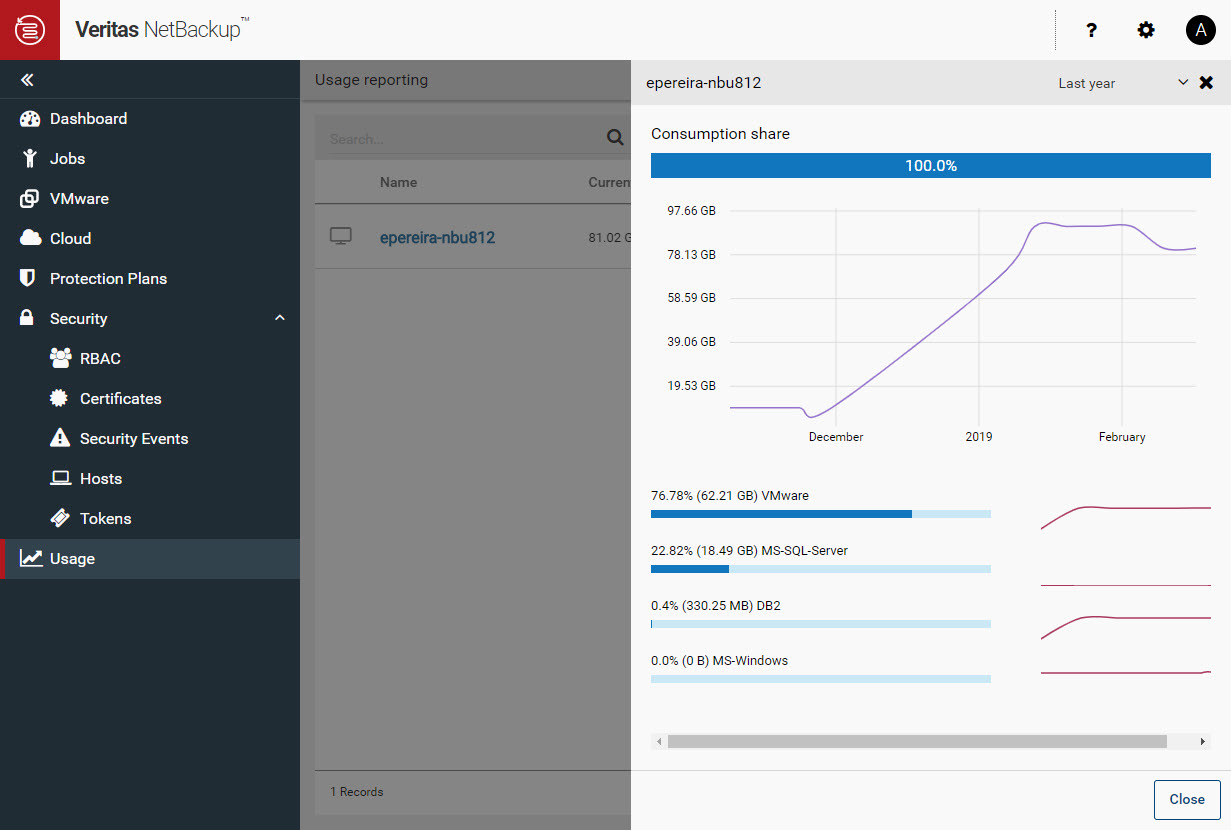Click the scrollbar left arrow
Viewport: 1231px width, 830px height.
pos(658,742)
